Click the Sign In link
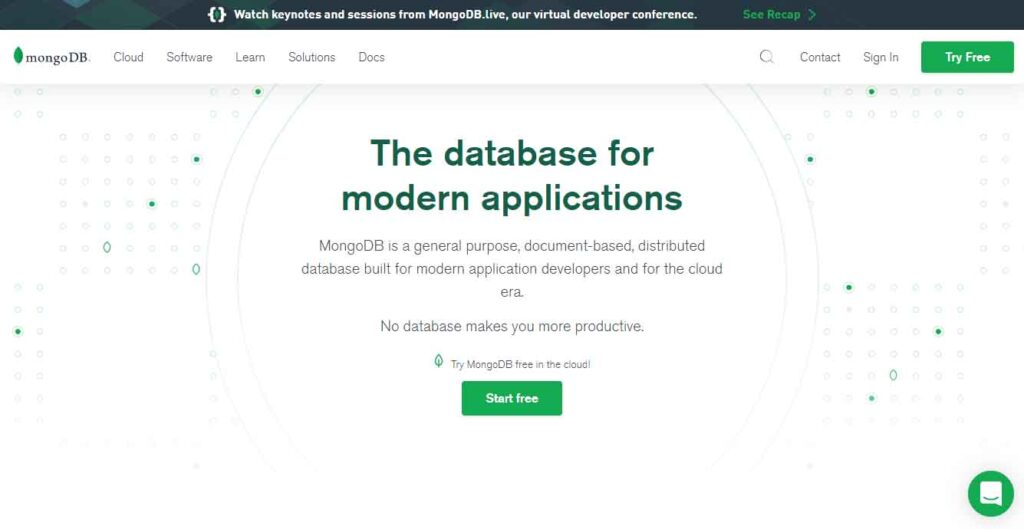The height and width of the screenshot is (529, 1024). point(881,57)
